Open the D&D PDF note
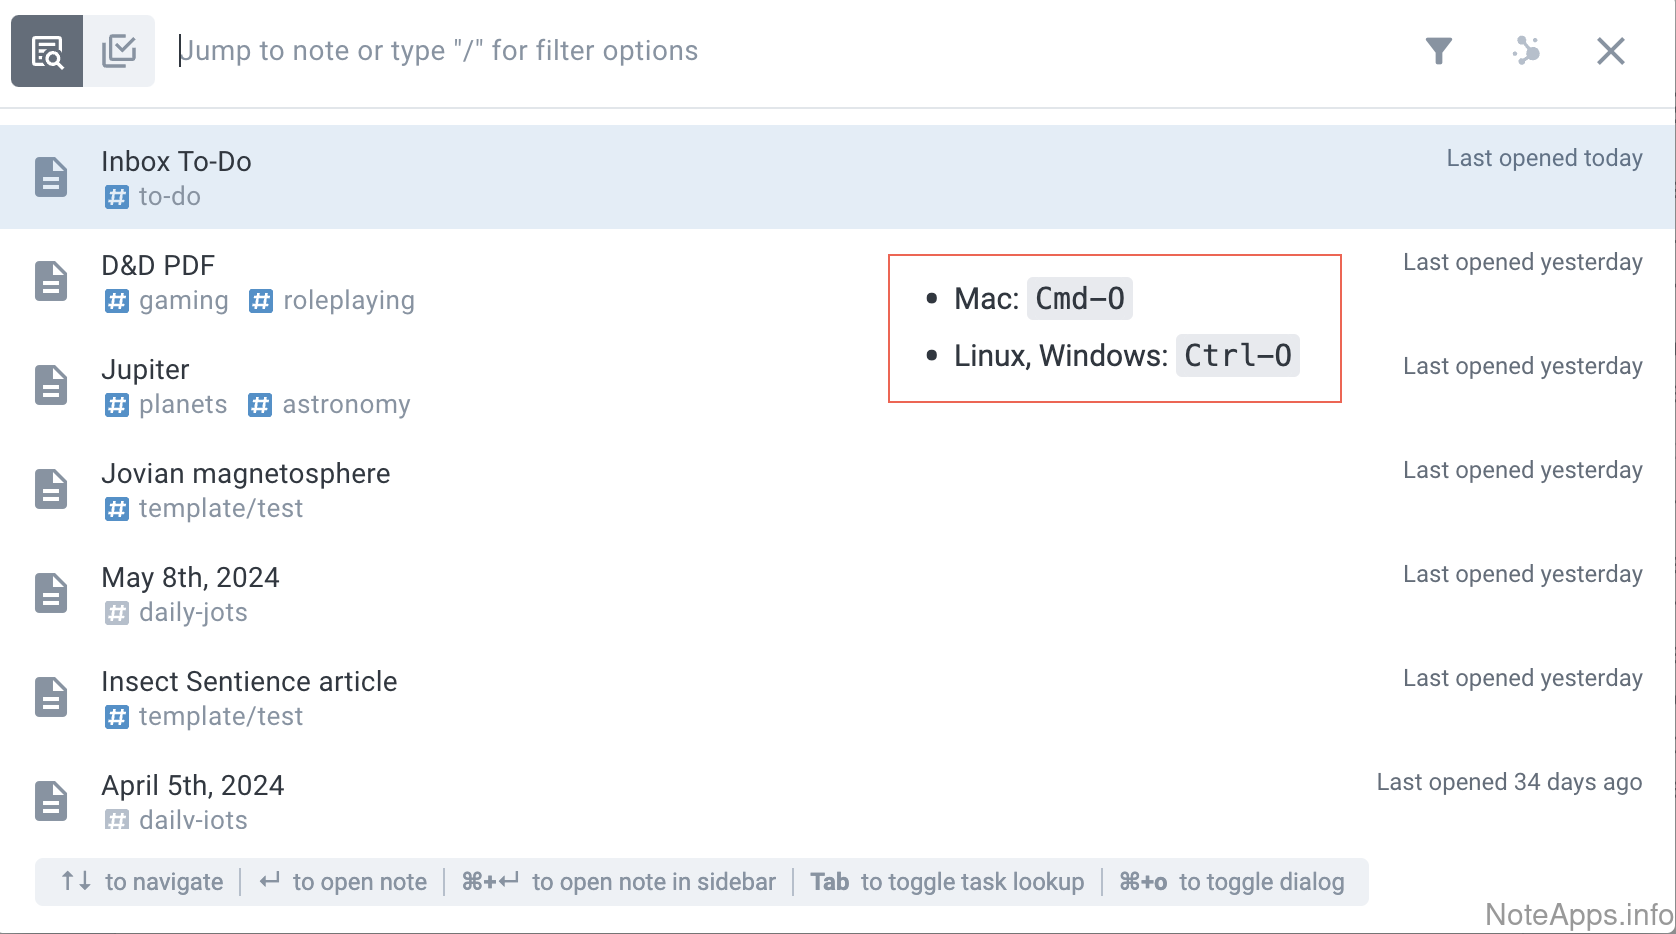The height and width of the screenshot is (934, 1676). click(x=158, y=266)
